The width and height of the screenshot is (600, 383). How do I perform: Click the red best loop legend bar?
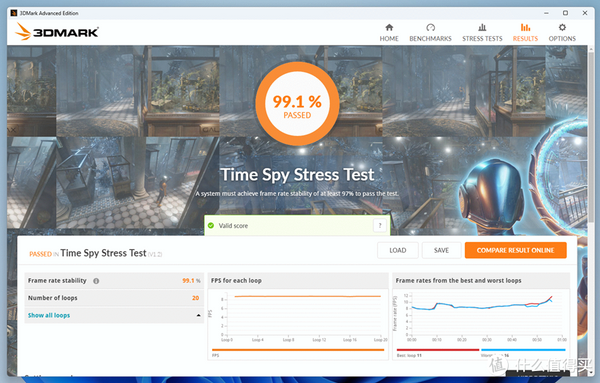coord(438,350)
